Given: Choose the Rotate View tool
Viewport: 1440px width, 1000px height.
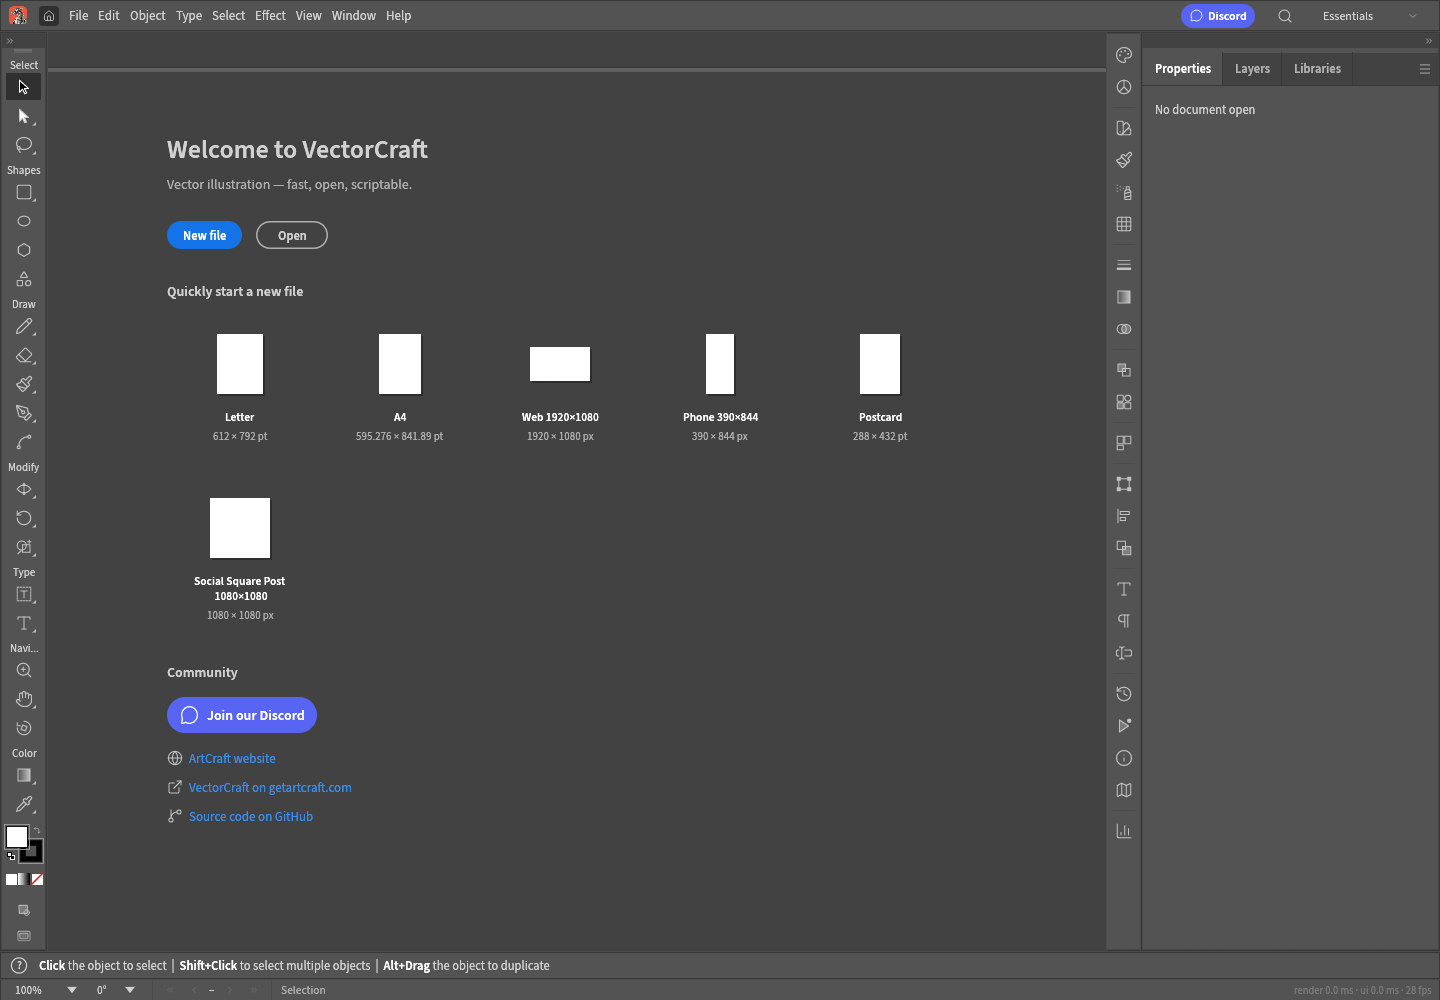Looking at the screenshot, I should tap(24, 728).
